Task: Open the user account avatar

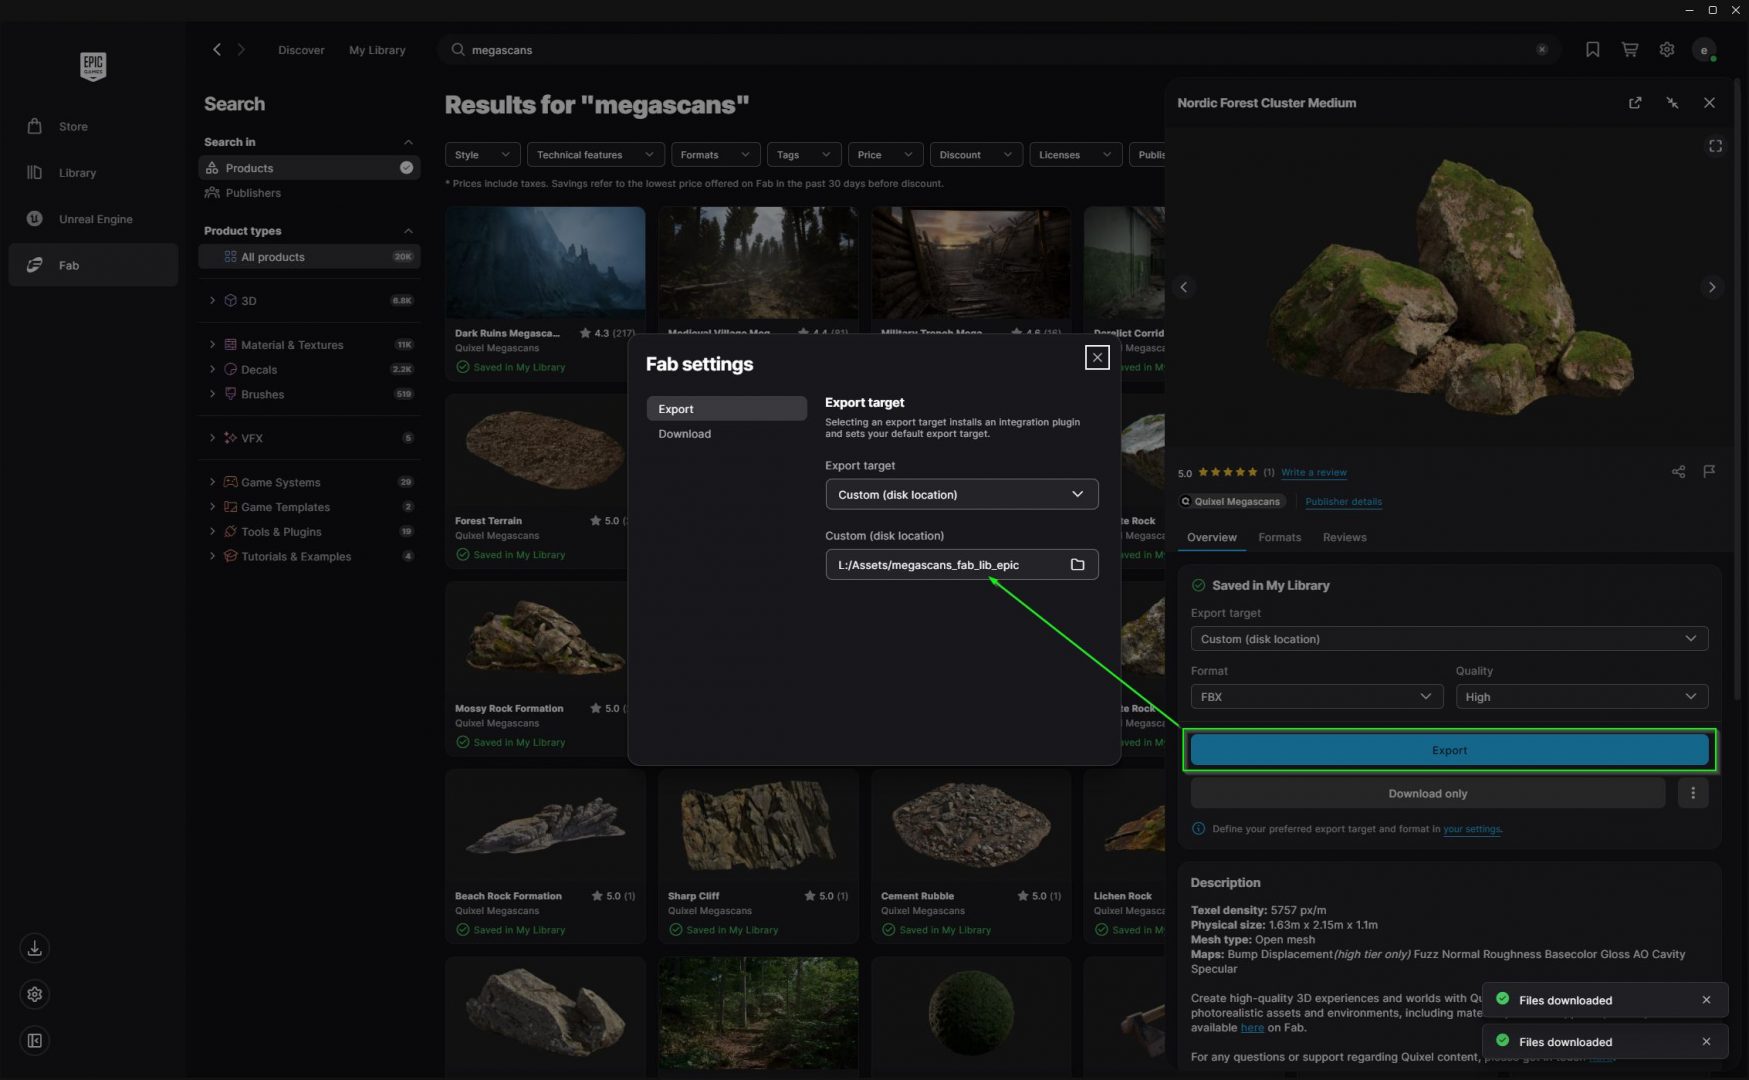Action: coord(1704,49)
